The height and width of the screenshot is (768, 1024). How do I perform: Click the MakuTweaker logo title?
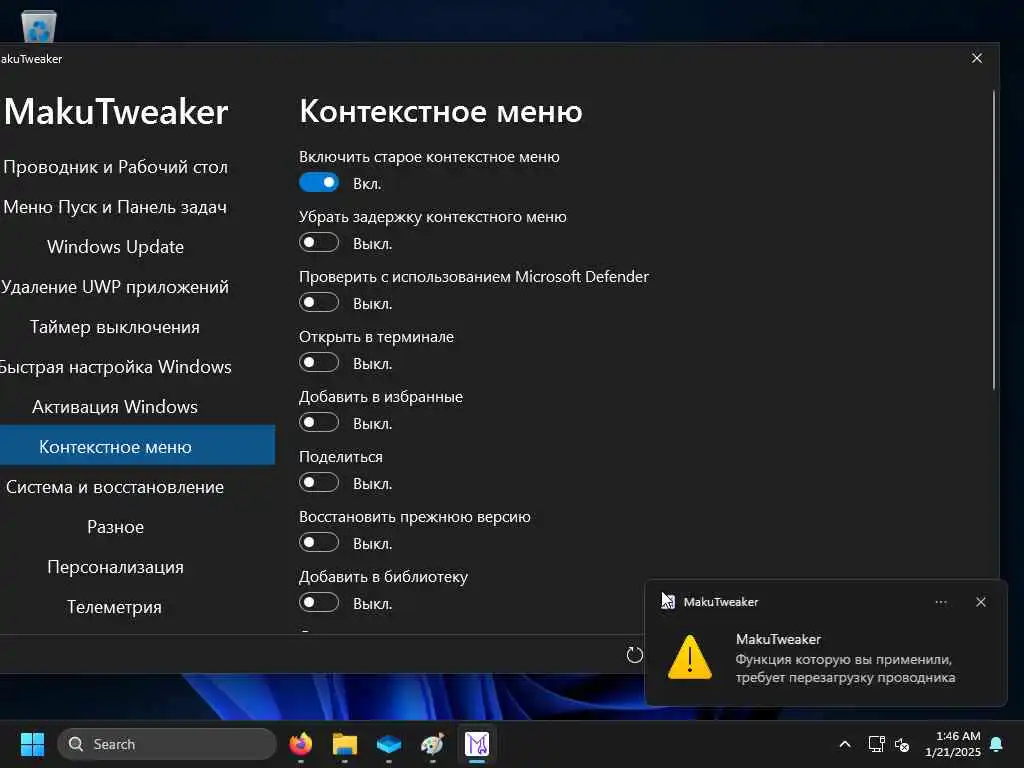point(116,112)
